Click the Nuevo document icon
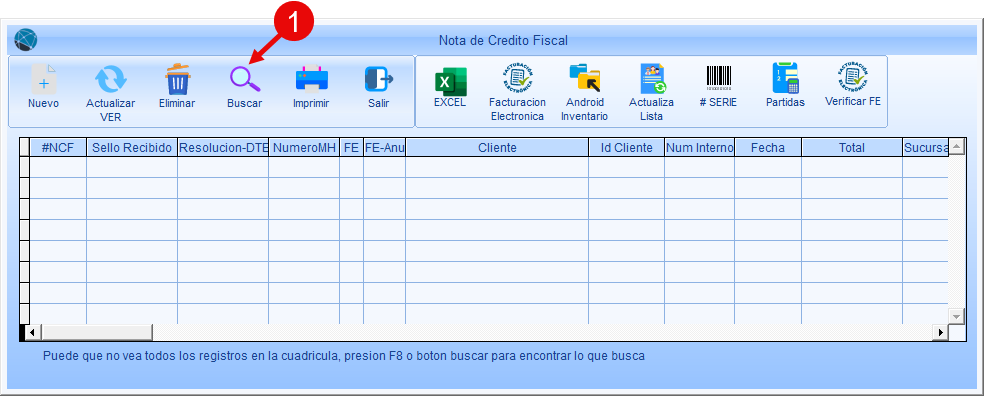This screenshot has height=396, width=984. [43, 80]
